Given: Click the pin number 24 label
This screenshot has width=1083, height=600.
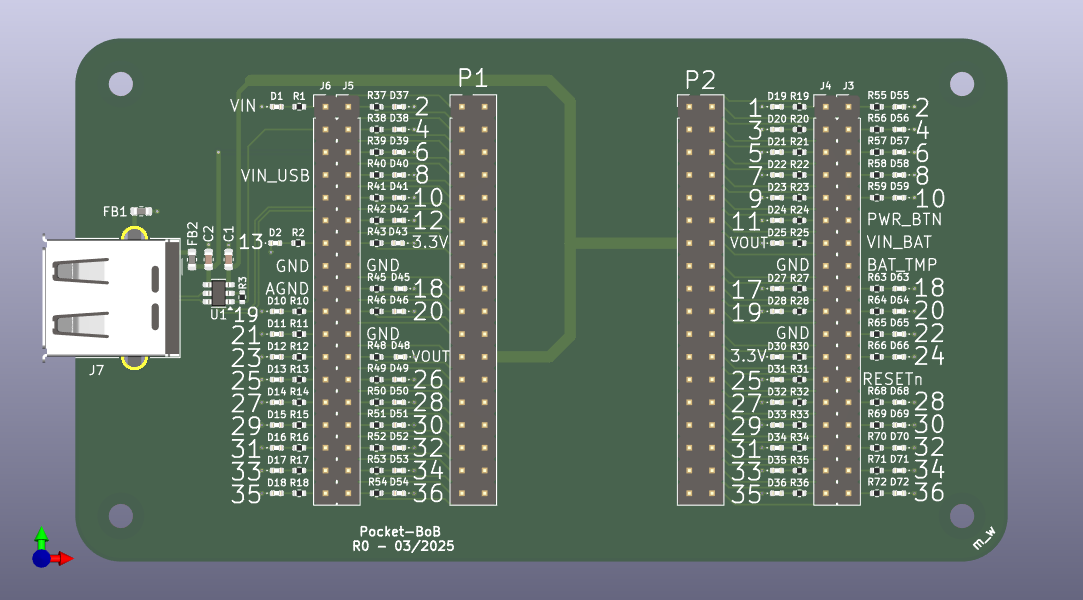Looking at the screenshot, I should click(929, 356).
